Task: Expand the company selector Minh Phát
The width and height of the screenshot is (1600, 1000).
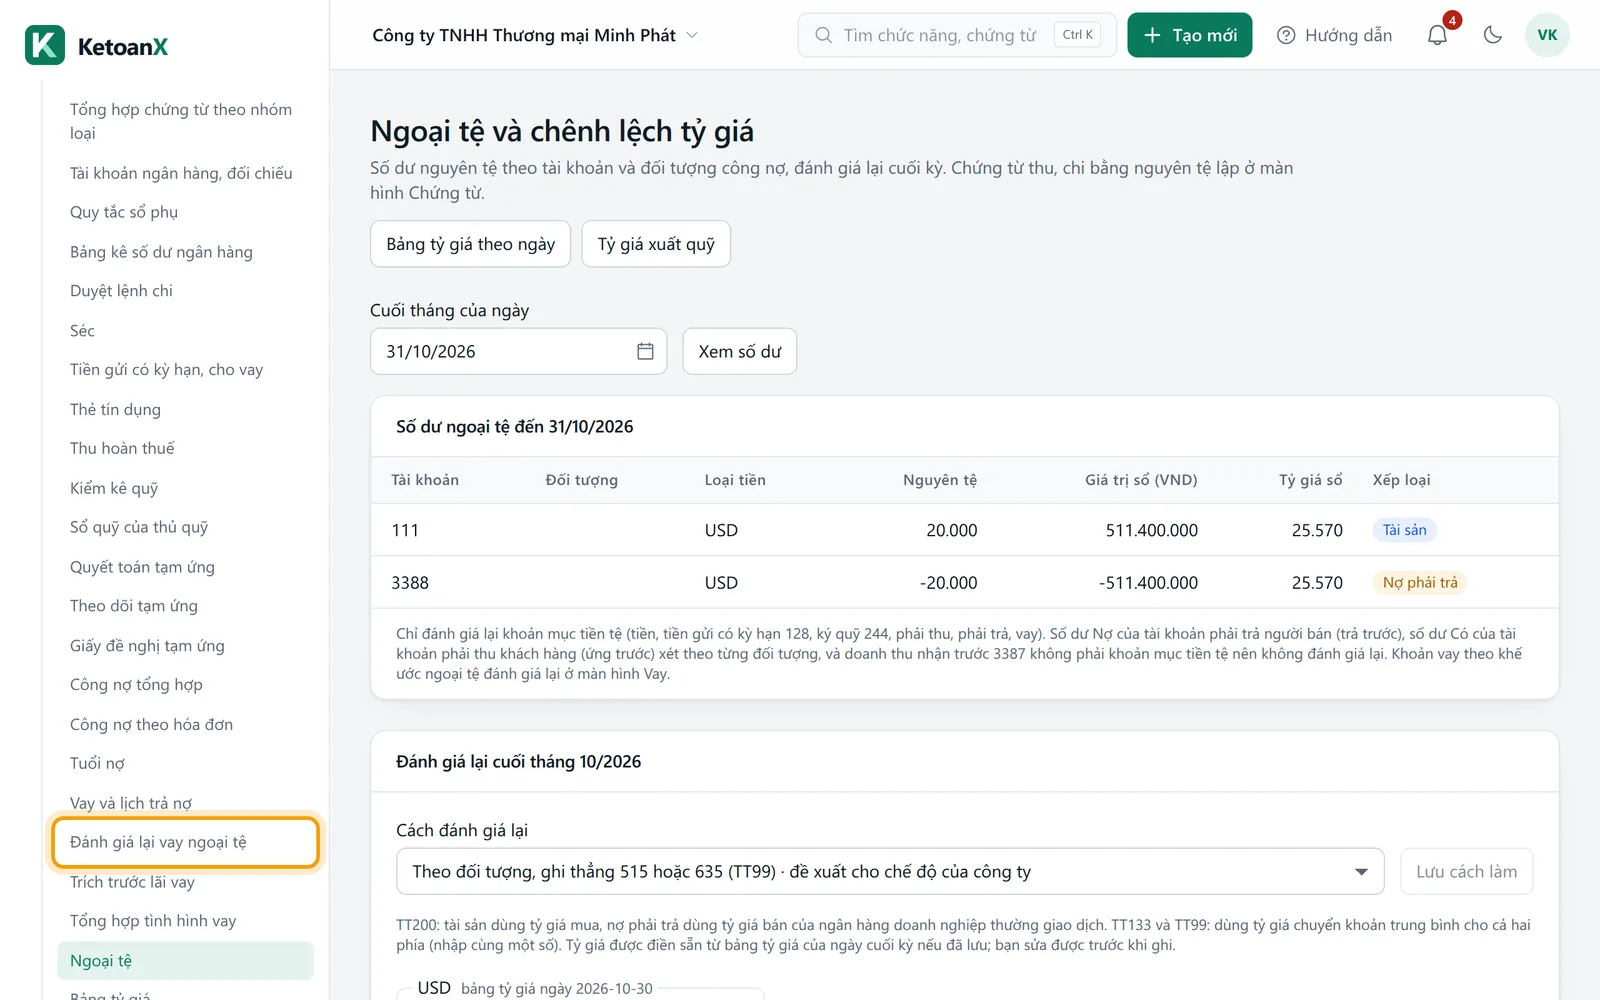Action: 535,35
